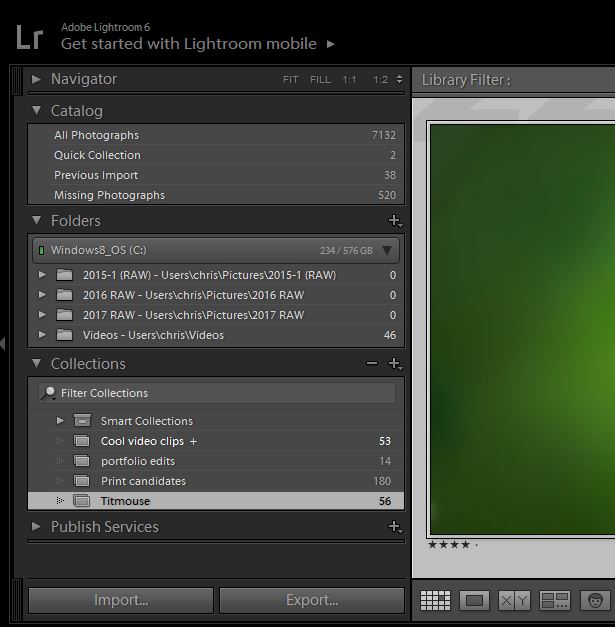Click plus icon to add collection
615x627 pixels.
point(394,364)
